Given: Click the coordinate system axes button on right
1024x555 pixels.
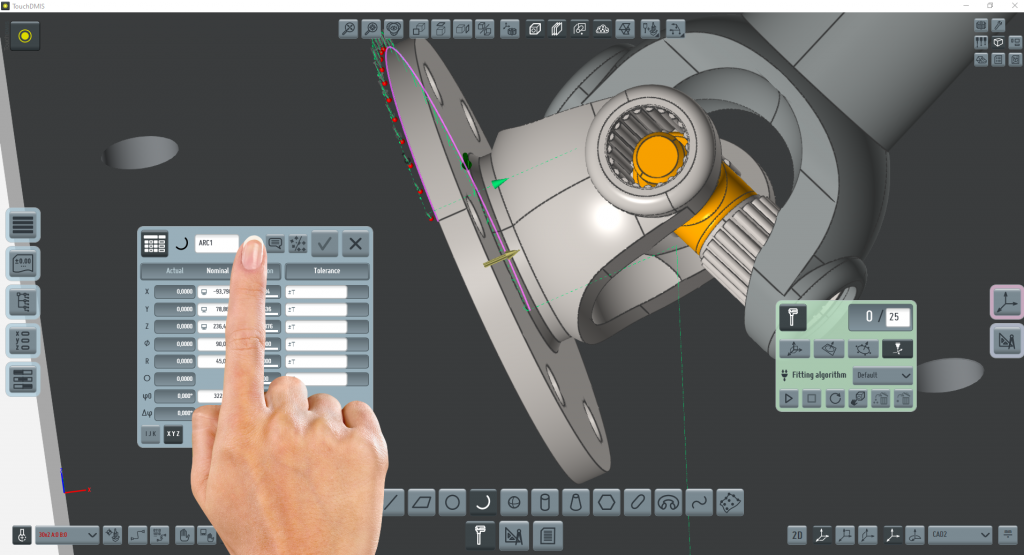Looking at the screenshot, I should pos(1006,303).
